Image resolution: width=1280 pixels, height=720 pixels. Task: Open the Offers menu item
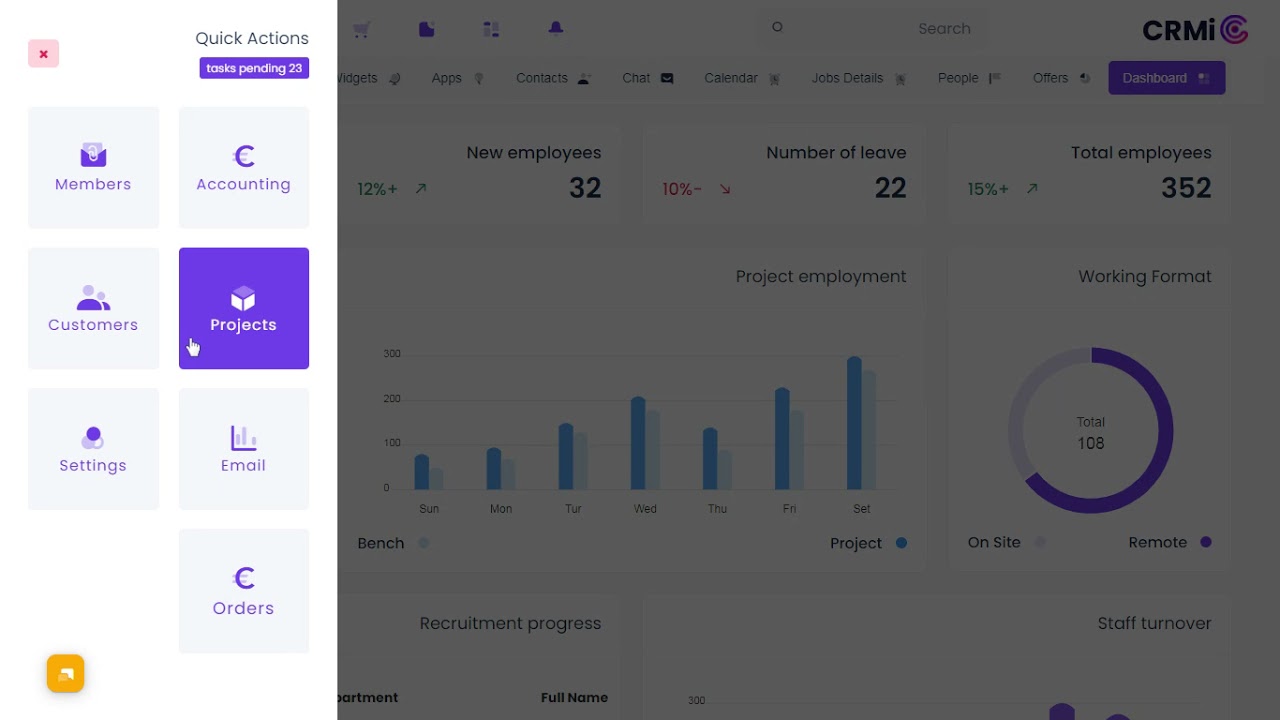1061,78
